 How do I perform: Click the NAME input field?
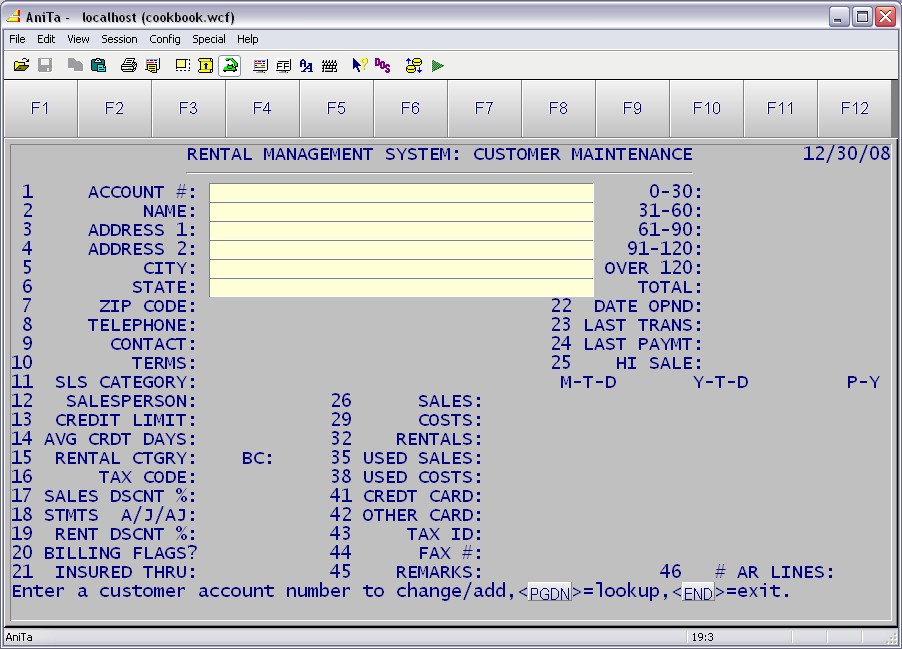[x=401, y=211]
